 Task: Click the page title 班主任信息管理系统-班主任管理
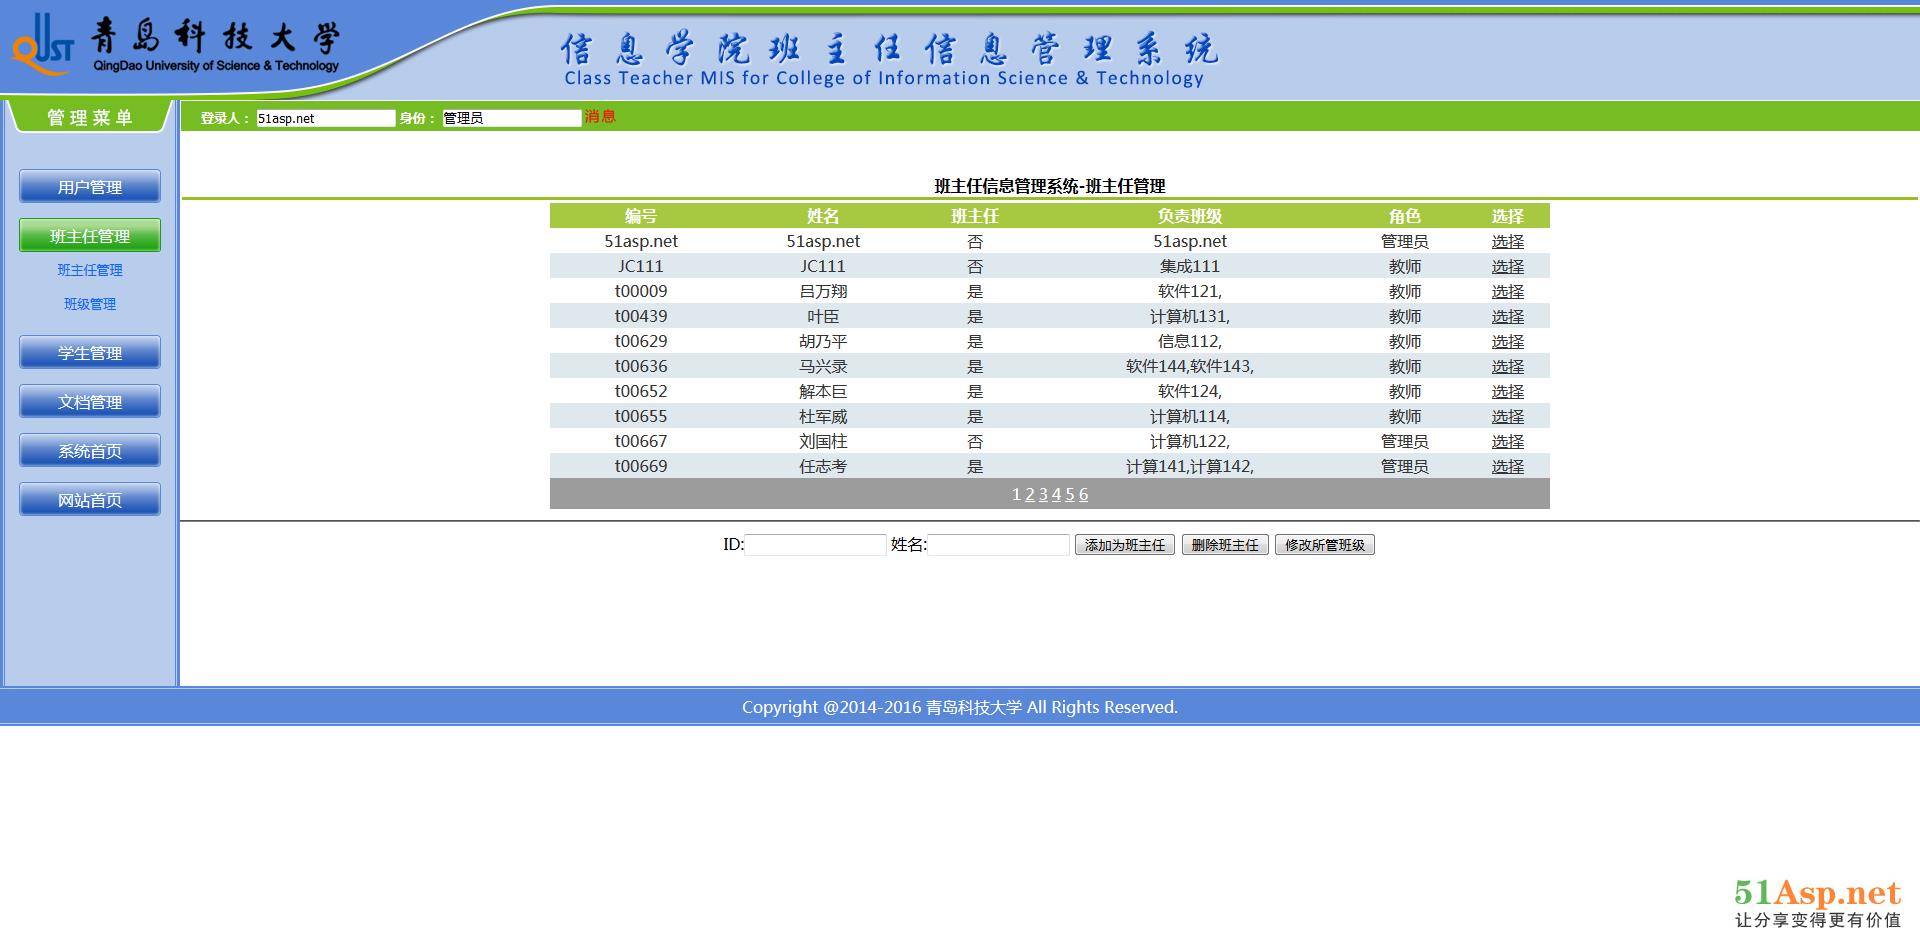coord(1050,186)
